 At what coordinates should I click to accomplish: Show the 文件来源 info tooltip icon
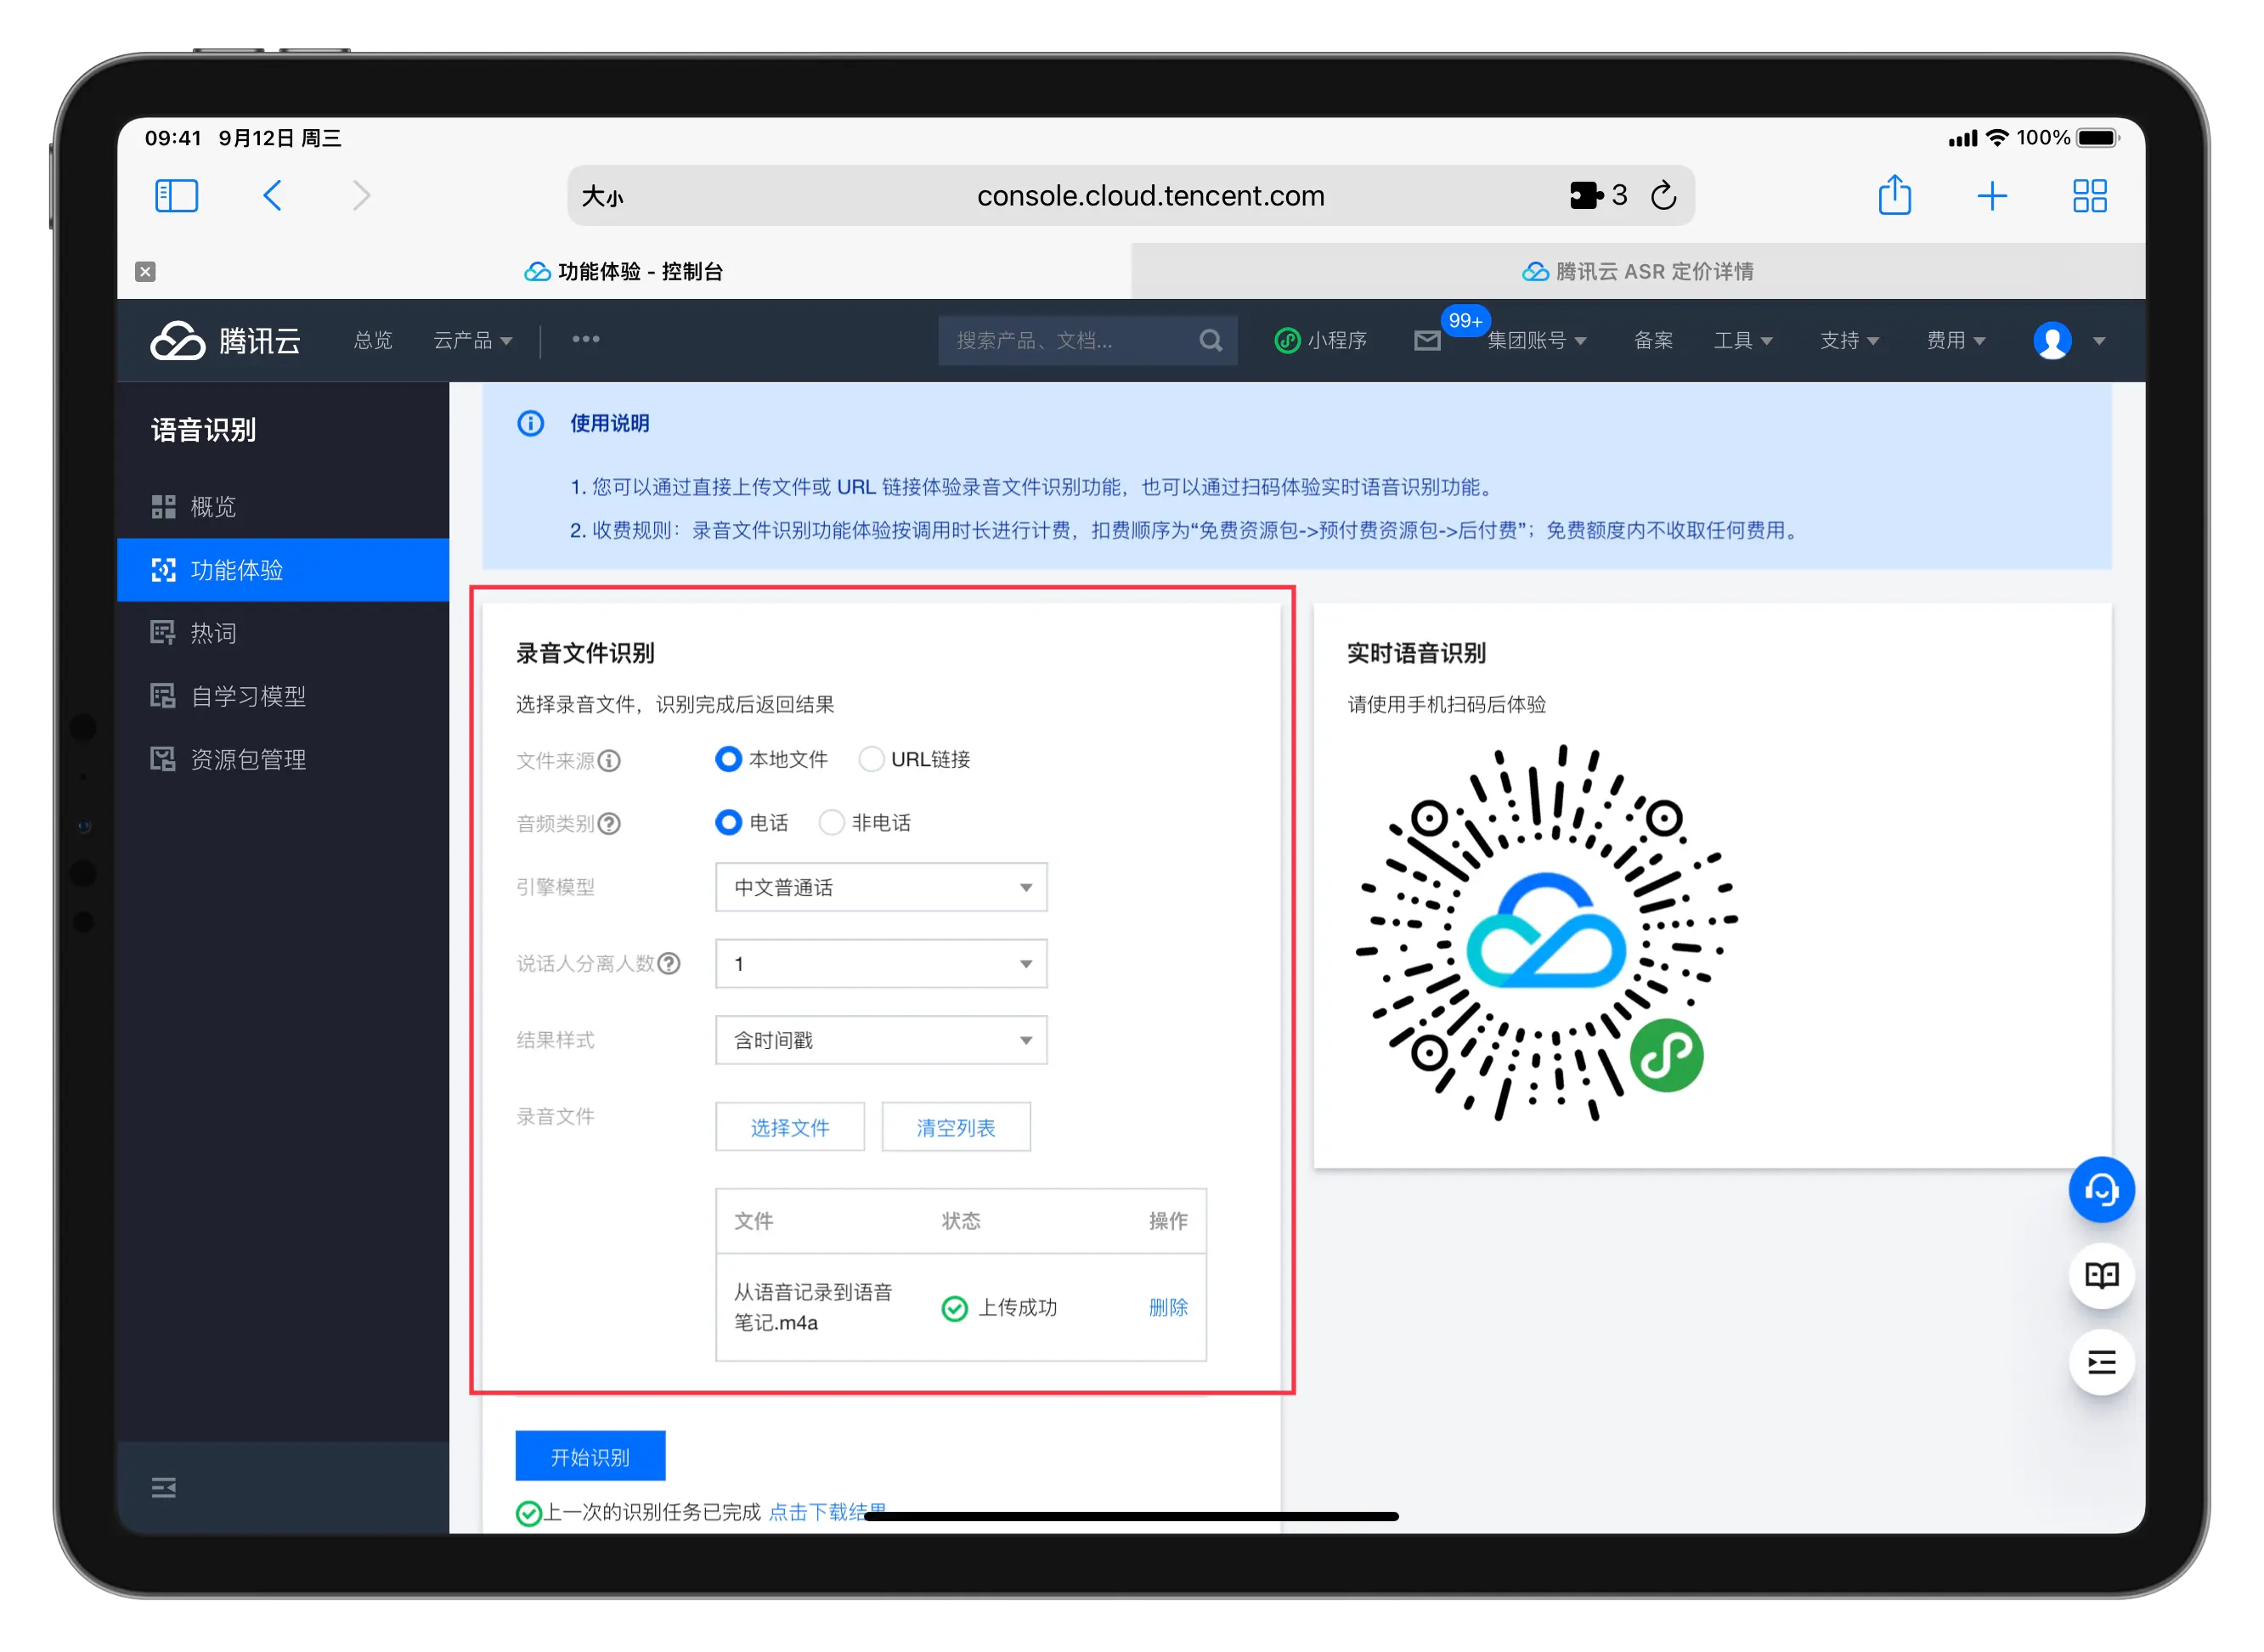click(x=609, y=761)
